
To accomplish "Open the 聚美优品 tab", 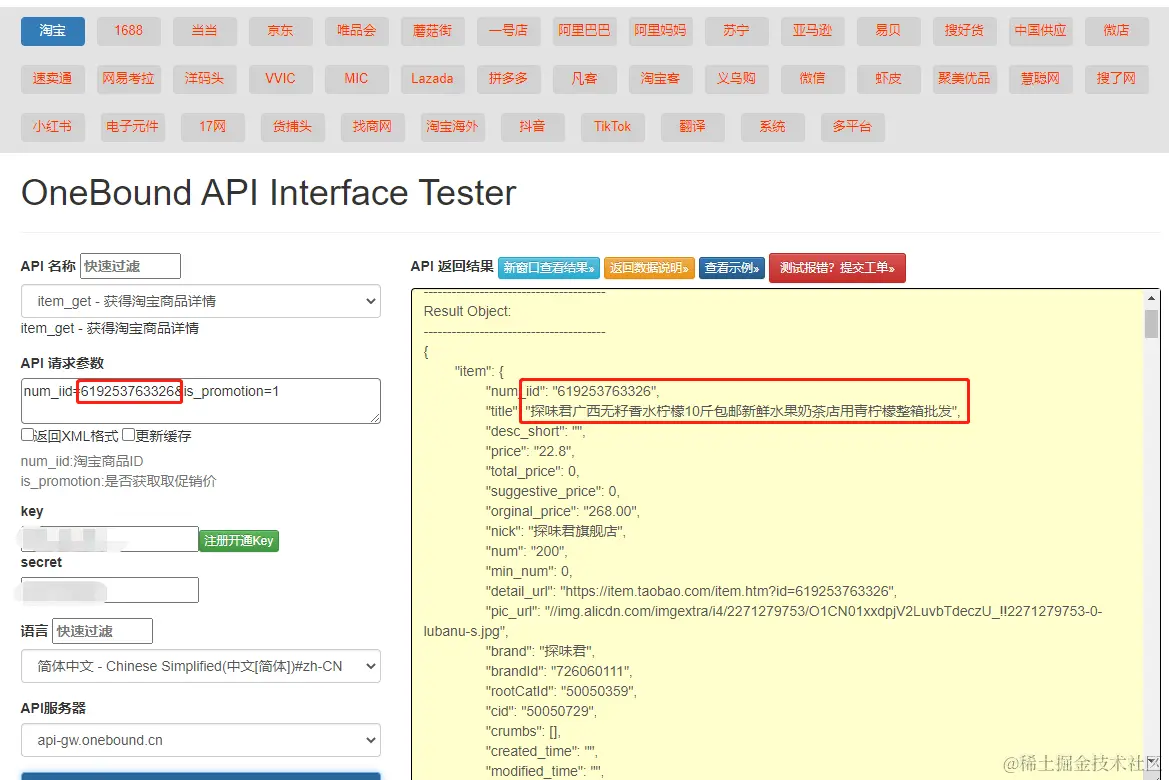I will pos(964,78).
